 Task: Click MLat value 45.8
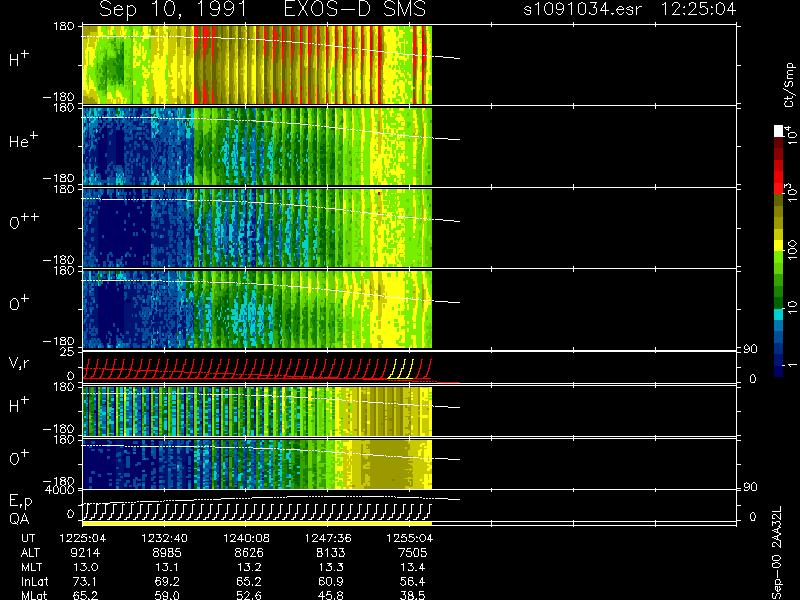(331, 595)
